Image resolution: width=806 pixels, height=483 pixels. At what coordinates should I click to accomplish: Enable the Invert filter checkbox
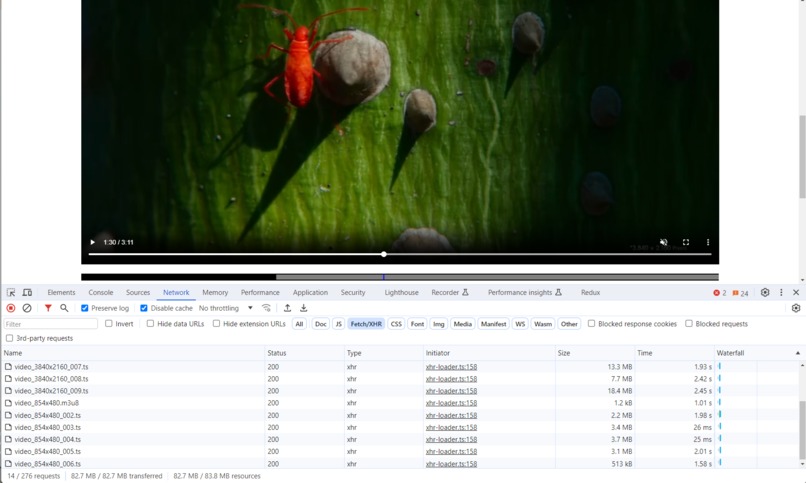[x=108, y=324]
